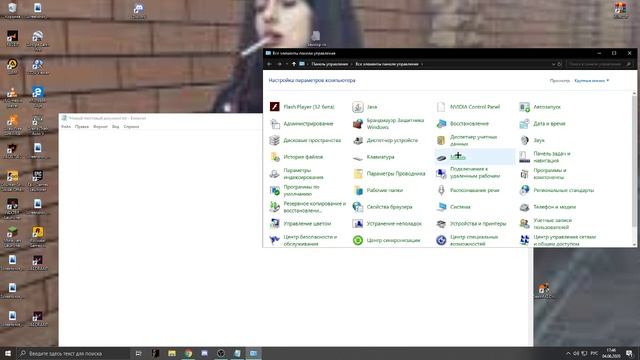The width and height of the screenshot is (640, 360).
Task: Open Распознавание речи item
Action: [468, 191]
